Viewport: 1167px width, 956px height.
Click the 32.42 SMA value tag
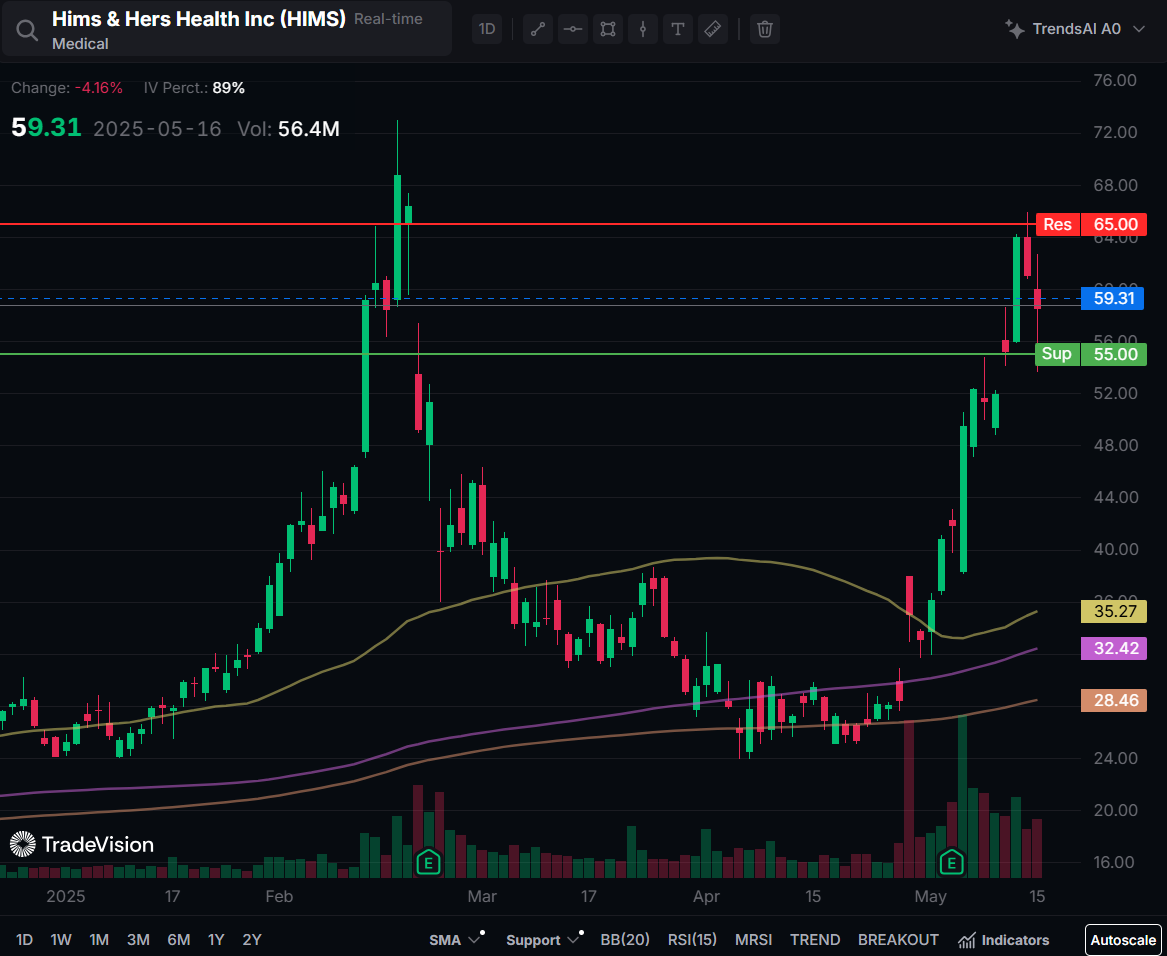pyautogui.click(x=1113, y=649)
